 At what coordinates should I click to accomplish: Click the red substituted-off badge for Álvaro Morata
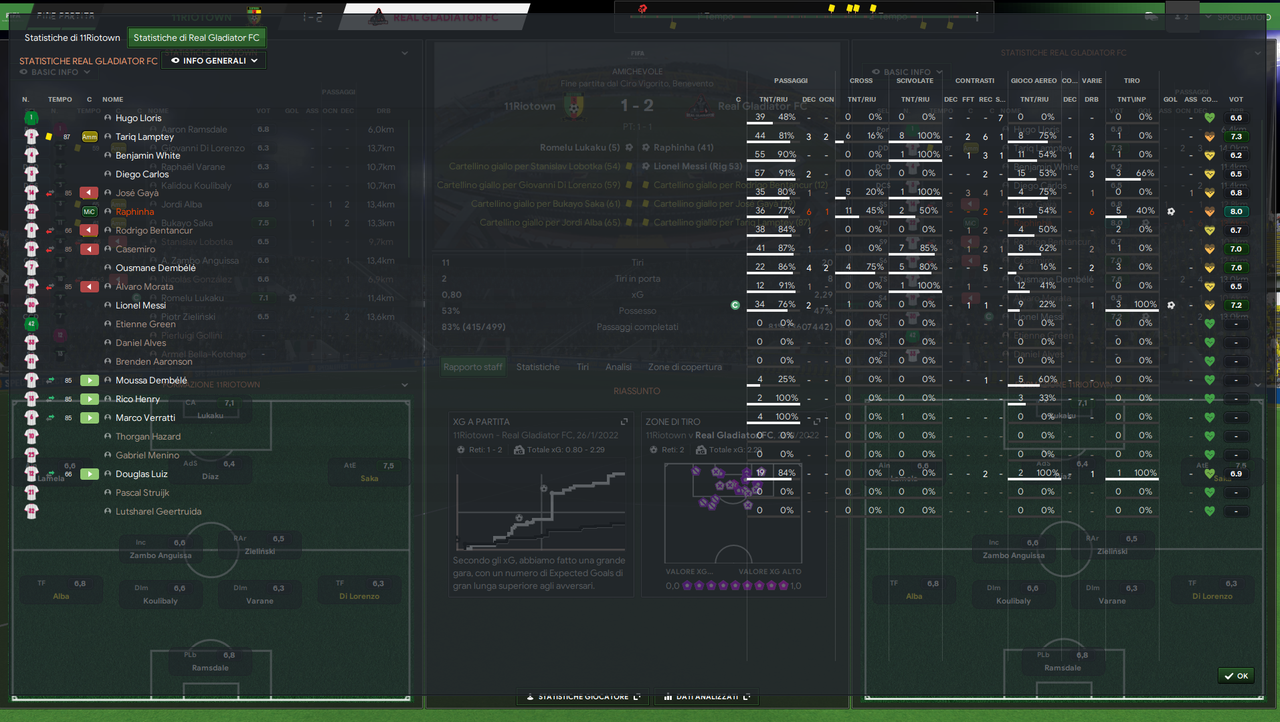pyautogui.click(x=89, y=287)
